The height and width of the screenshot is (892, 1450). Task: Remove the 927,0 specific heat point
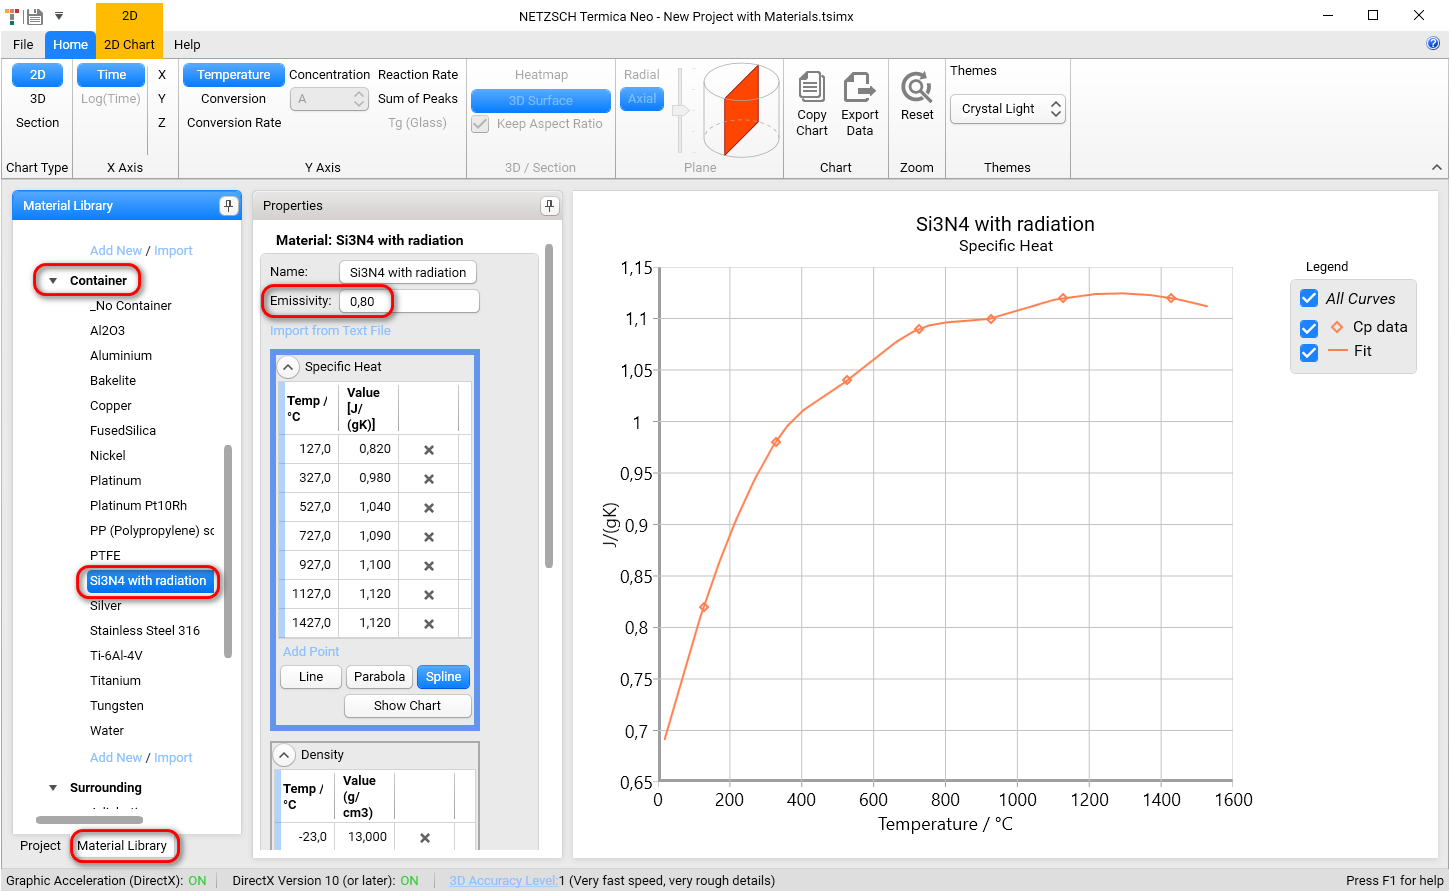[x=429, y=566]
